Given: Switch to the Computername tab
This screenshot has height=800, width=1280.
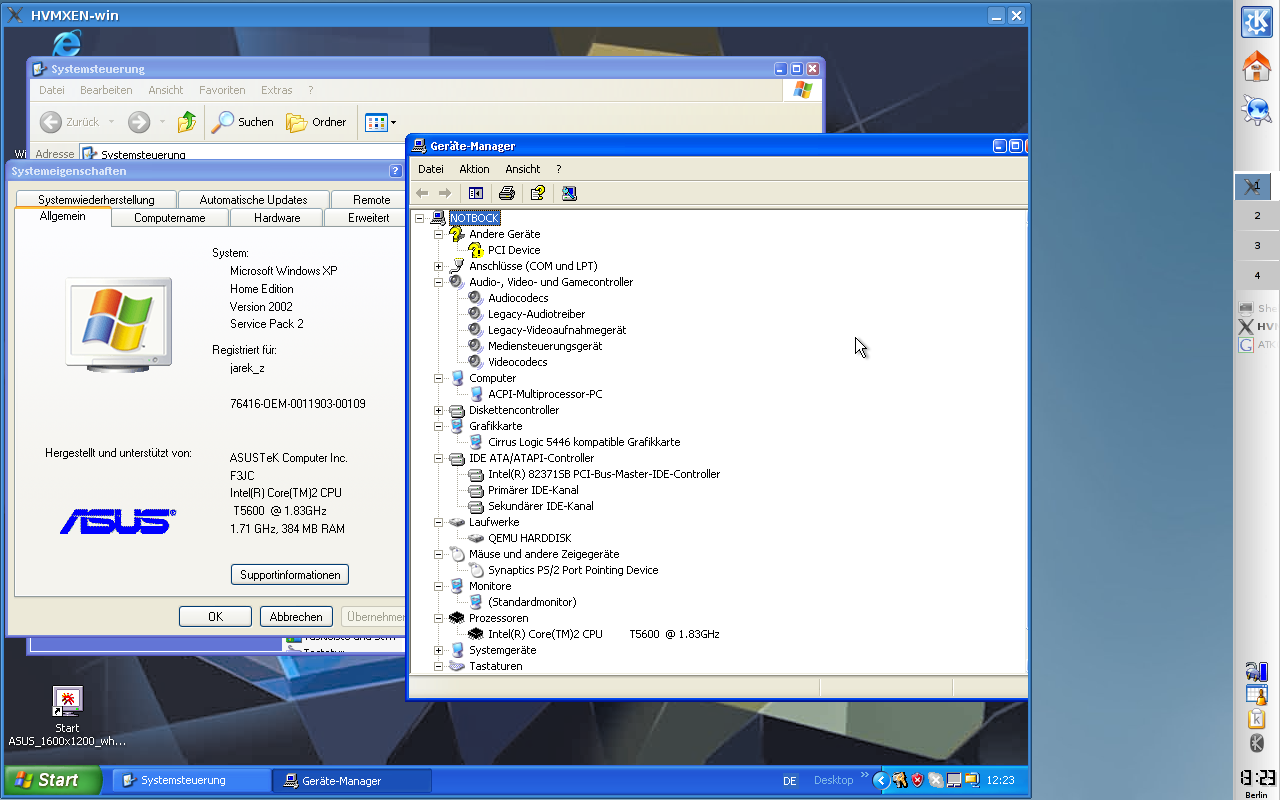Looking at the screenshot, I should [x=170, y=218].
